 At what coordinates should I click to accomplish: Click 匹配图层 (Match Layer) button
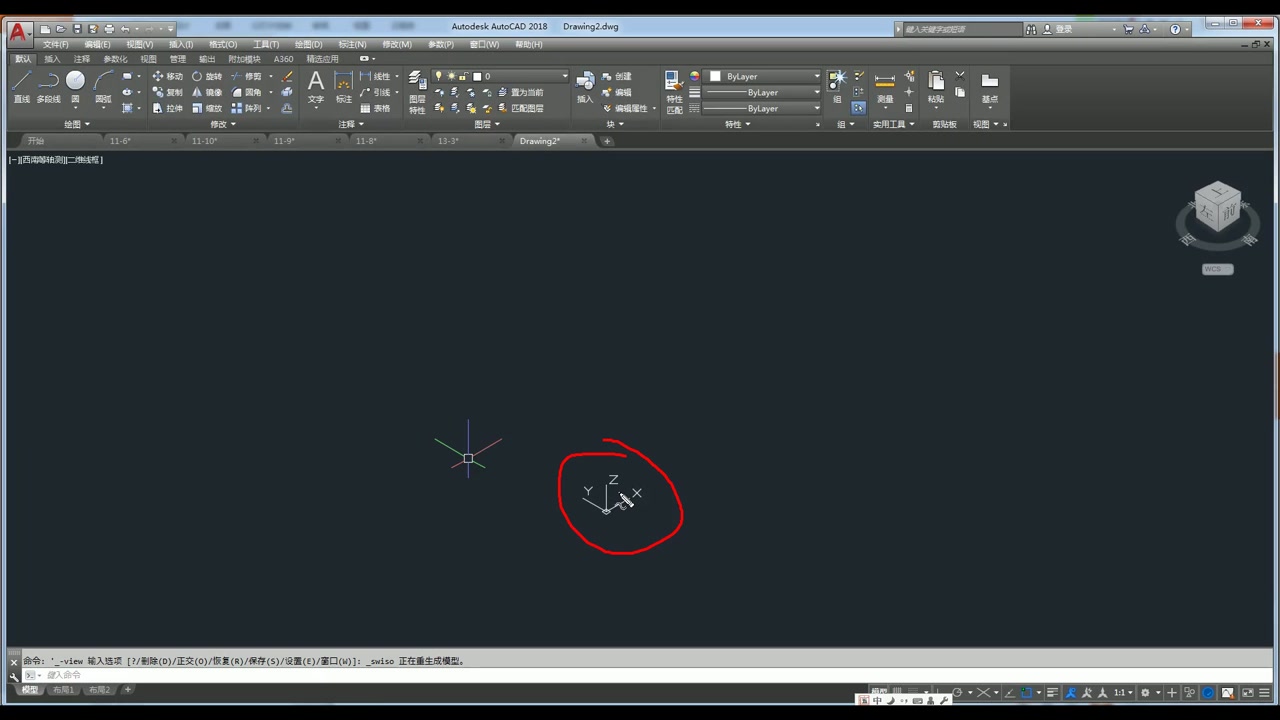[519, 108]
